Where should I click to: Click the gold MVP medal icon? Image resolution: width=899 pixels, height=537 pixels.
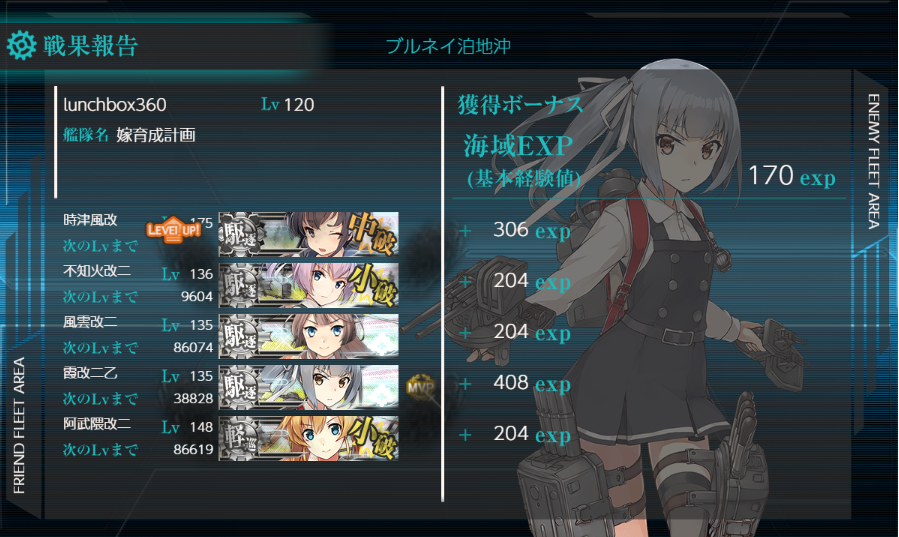(x=420, y=388)
